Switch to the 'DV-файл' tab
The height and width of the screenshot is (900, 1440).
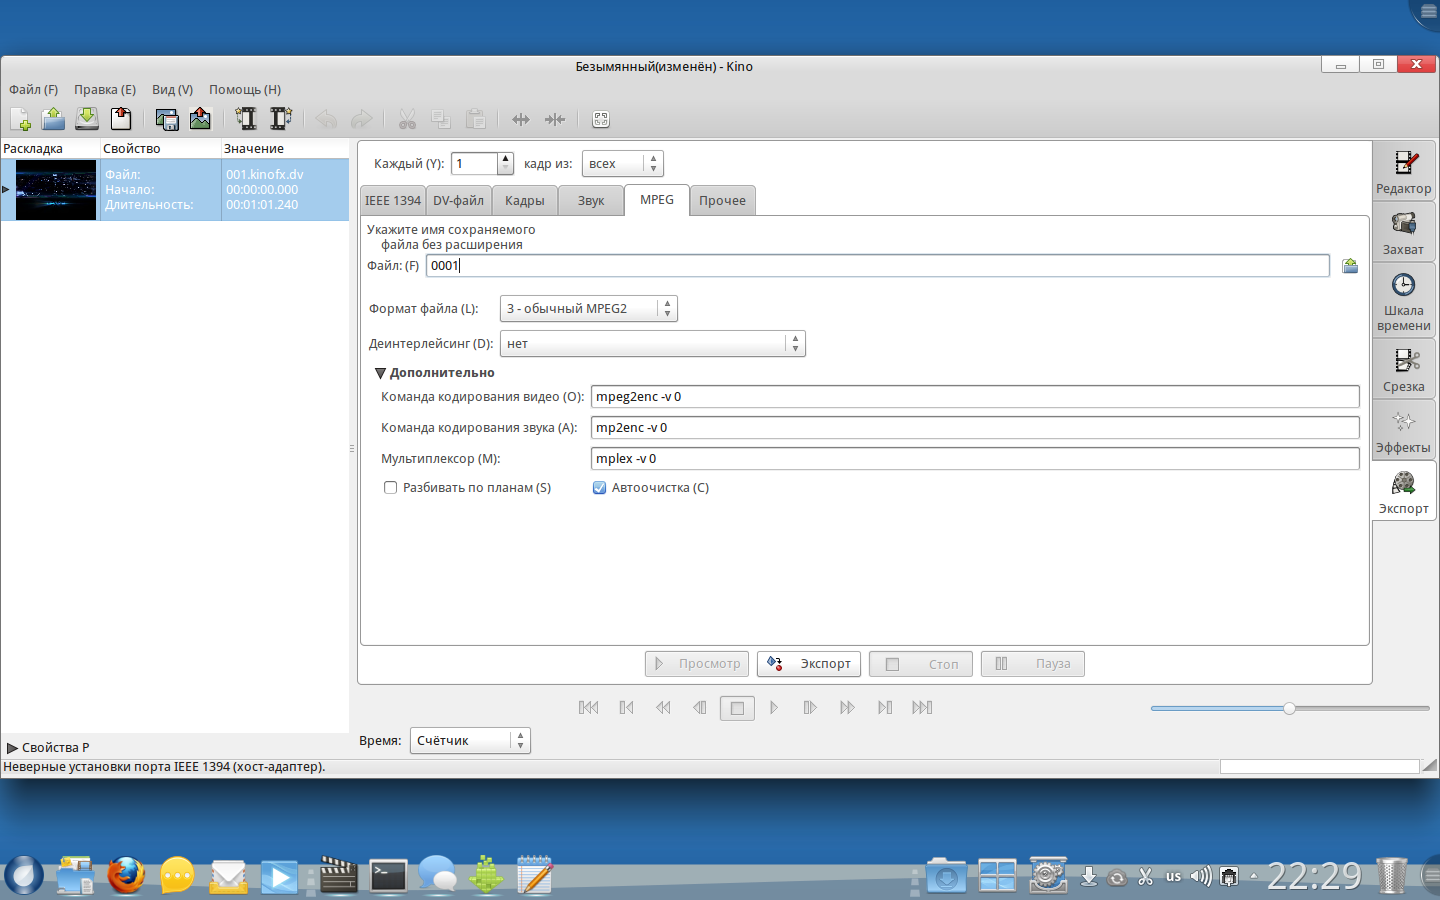(x=458, y=201)
